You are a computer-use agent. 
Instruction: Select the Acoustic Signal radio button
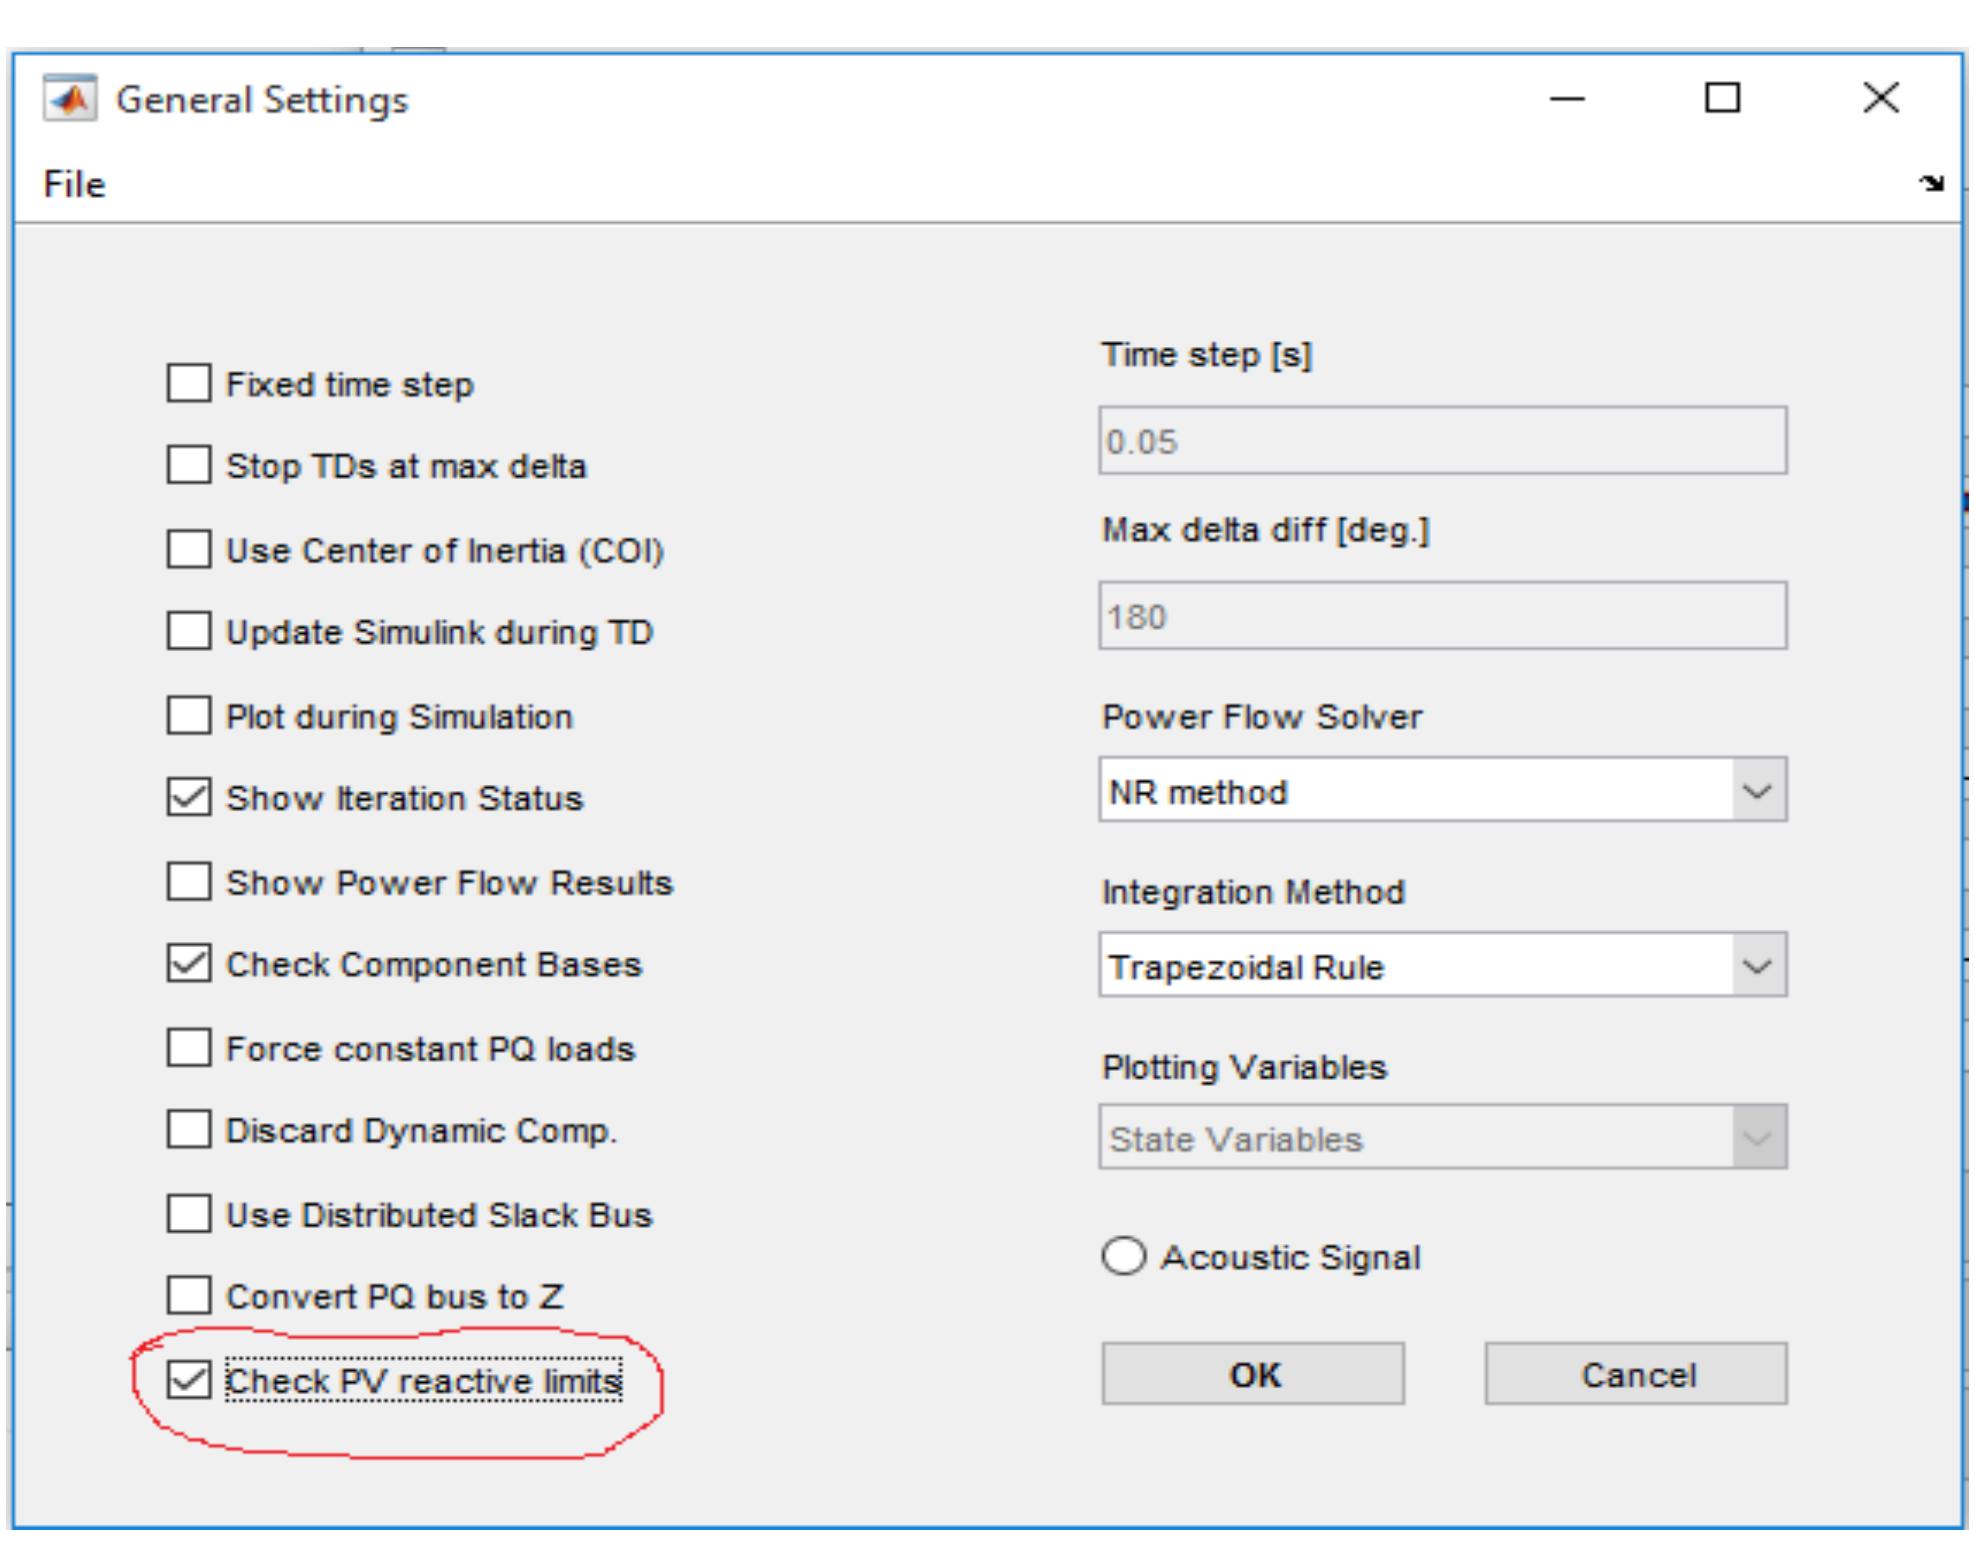pos(1123,1256)
